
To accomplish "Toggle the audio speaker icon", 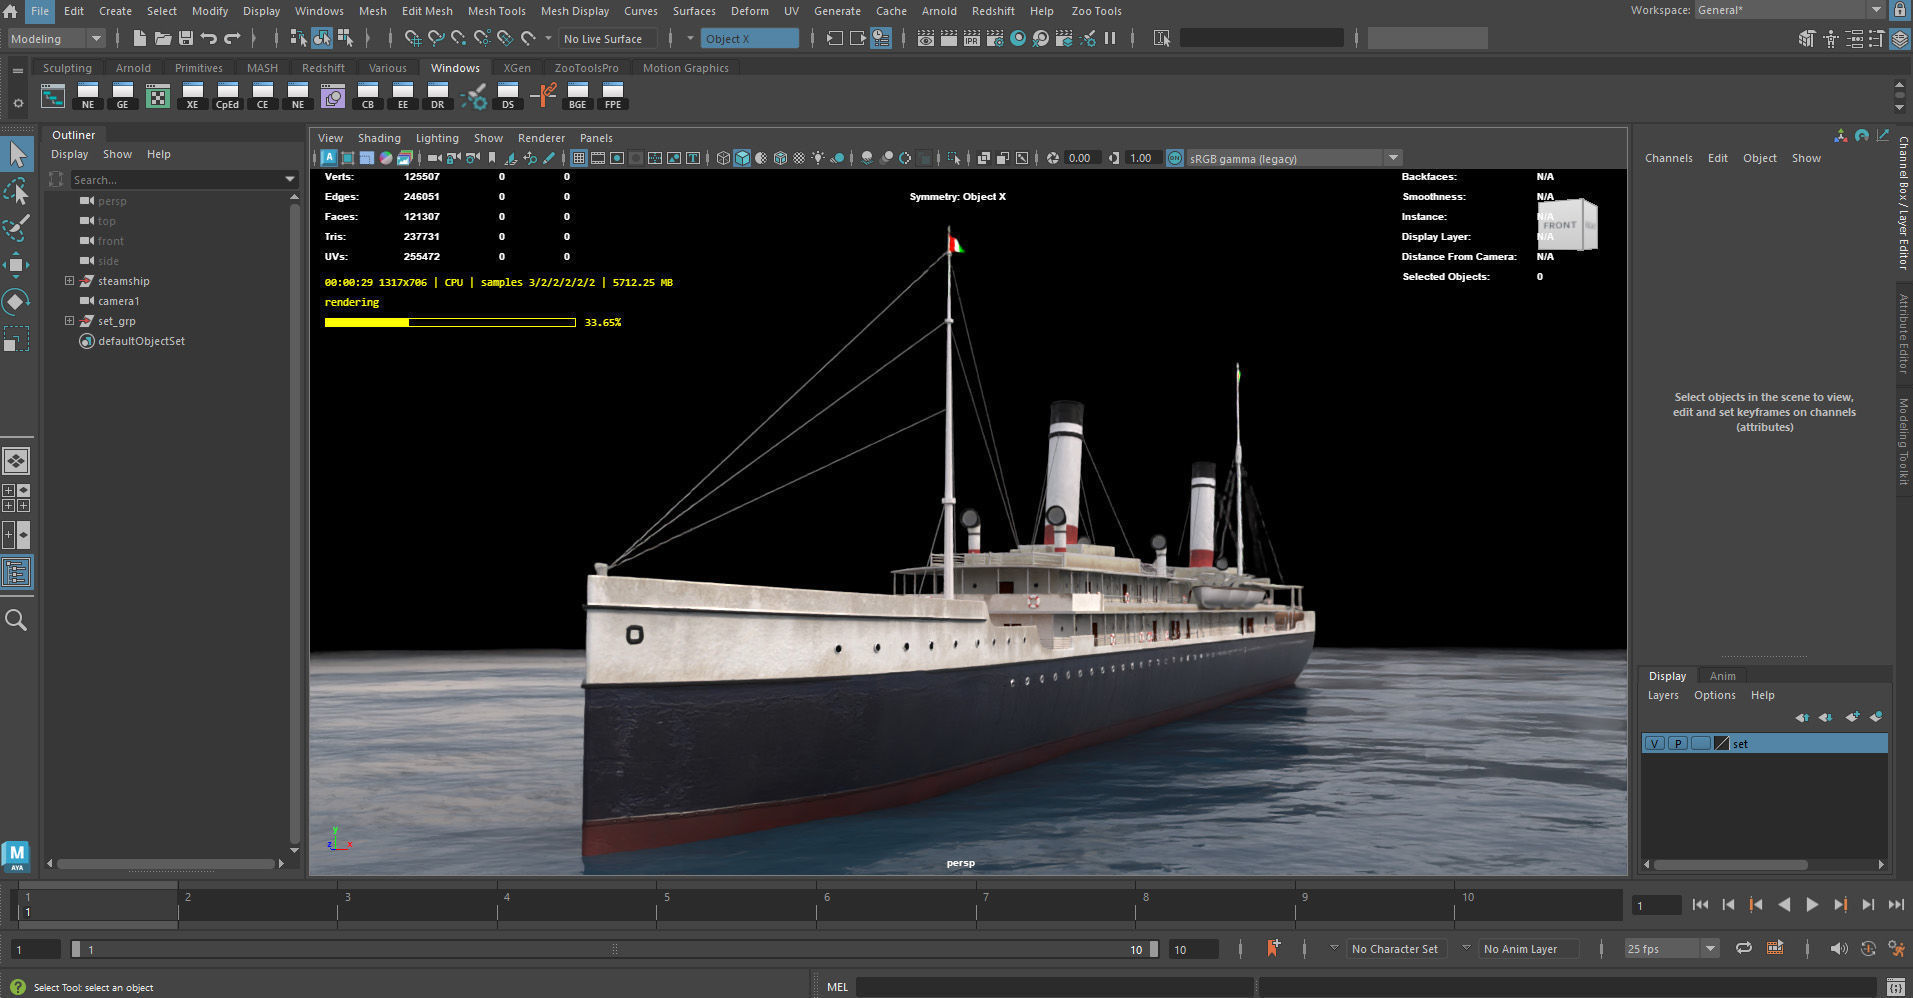I will tap(1838, 948).
